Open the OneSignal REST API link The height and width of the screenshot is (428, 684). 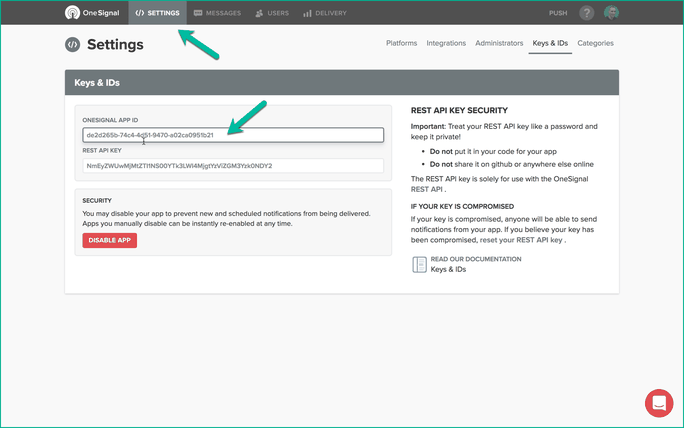pyautogui.click(x=426, y=189)
